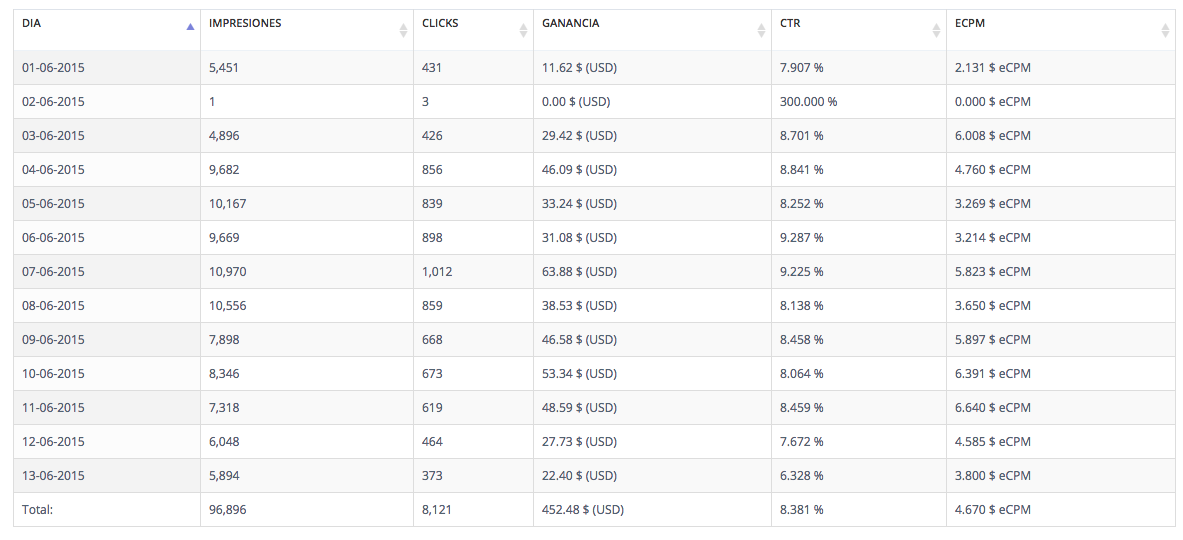
Task: Sort by the GANANCIA header label
Action: (x=570, y=23)
